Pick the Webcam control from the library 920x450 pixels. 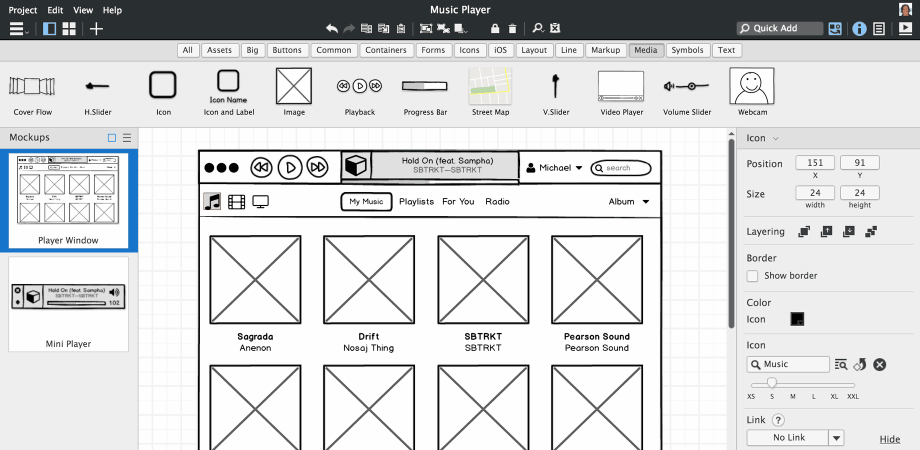point(752,92)
